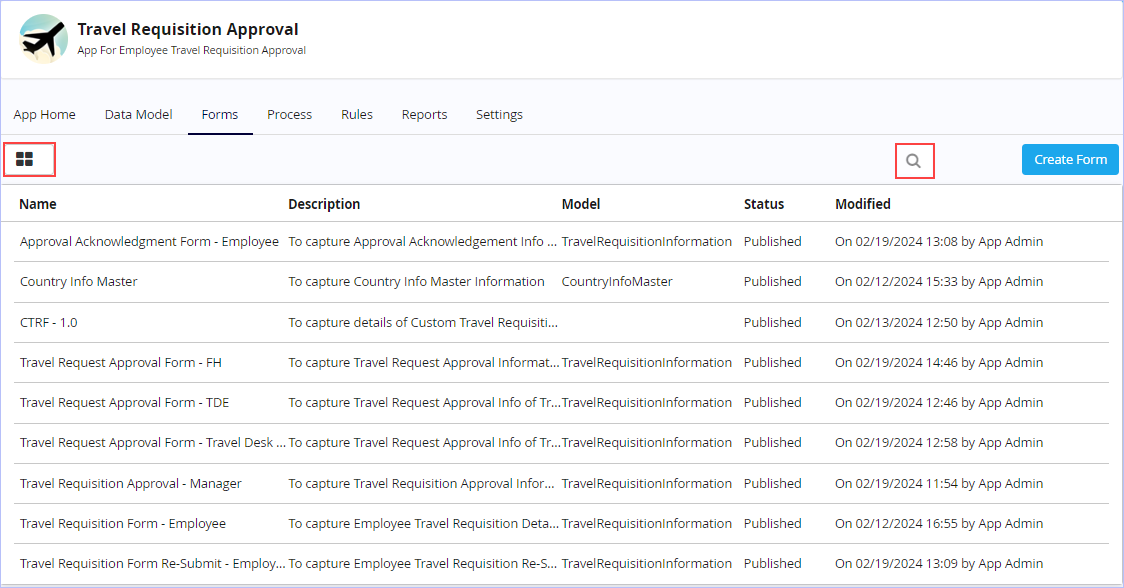Click the Status column header
1124x588 pixels.
point(764,204)
